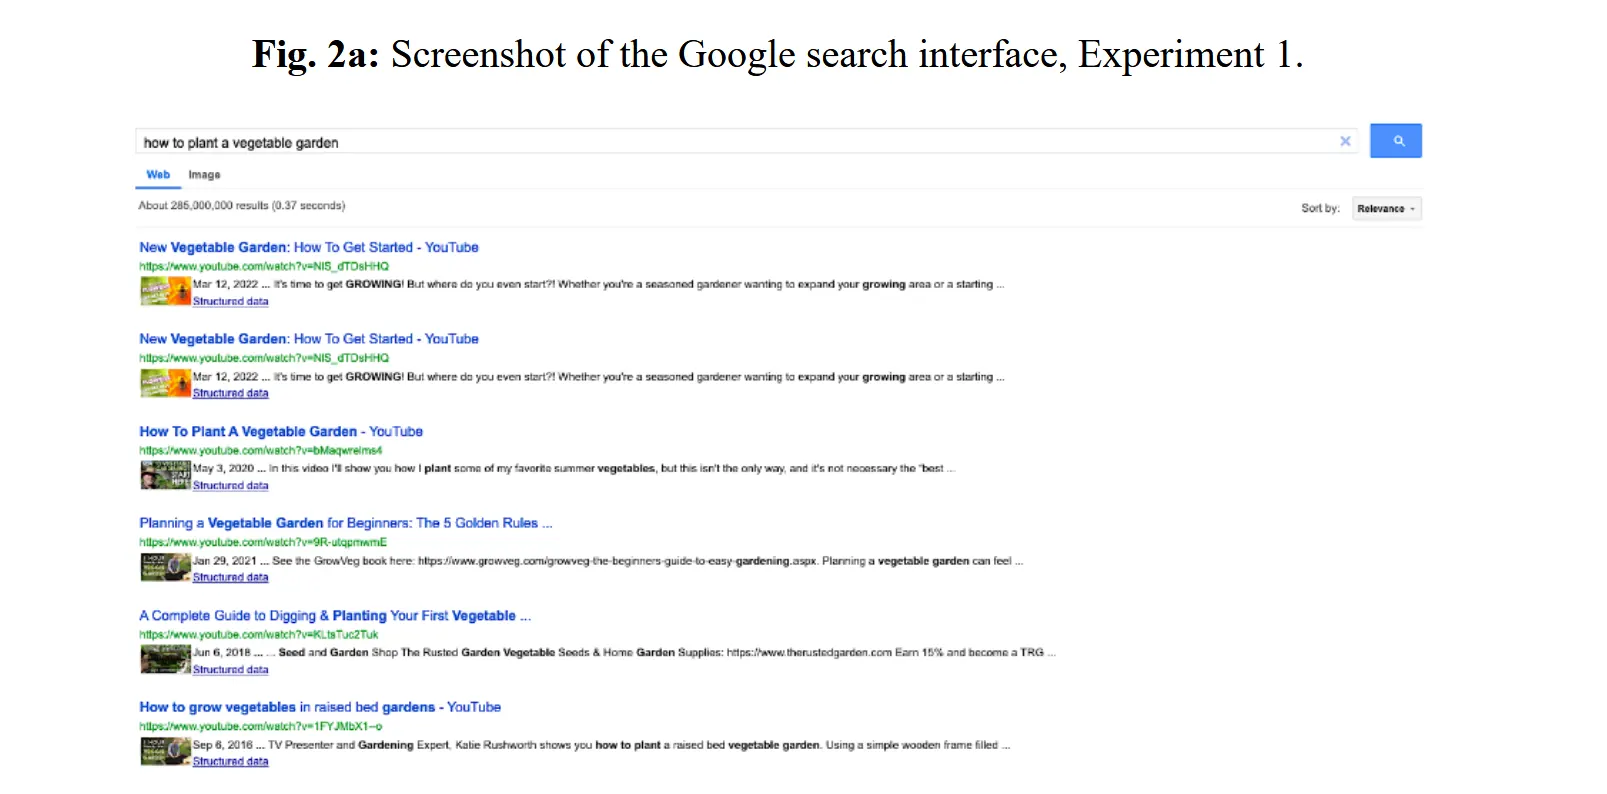Select the Web tab
1607x794 pixels.
158,175
